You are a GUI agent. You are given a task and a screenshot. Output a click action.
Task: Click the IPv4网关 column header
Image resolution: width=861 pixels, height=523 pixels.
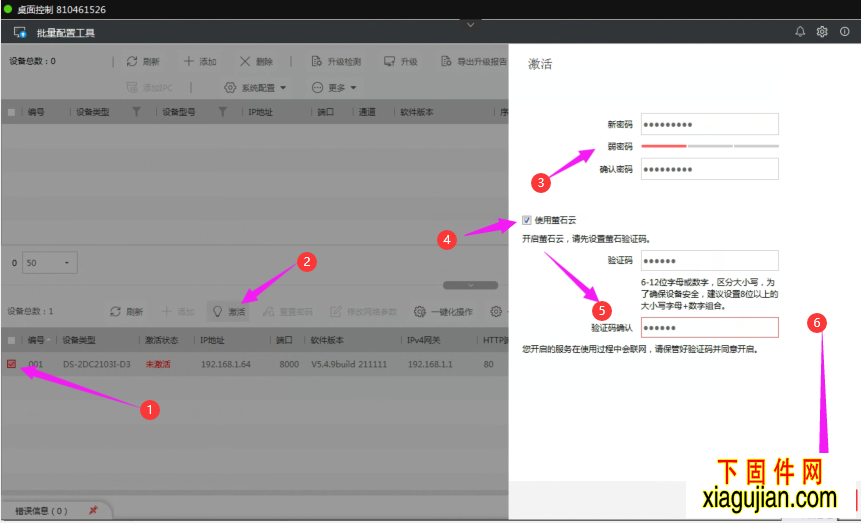[x=424, y=341]
